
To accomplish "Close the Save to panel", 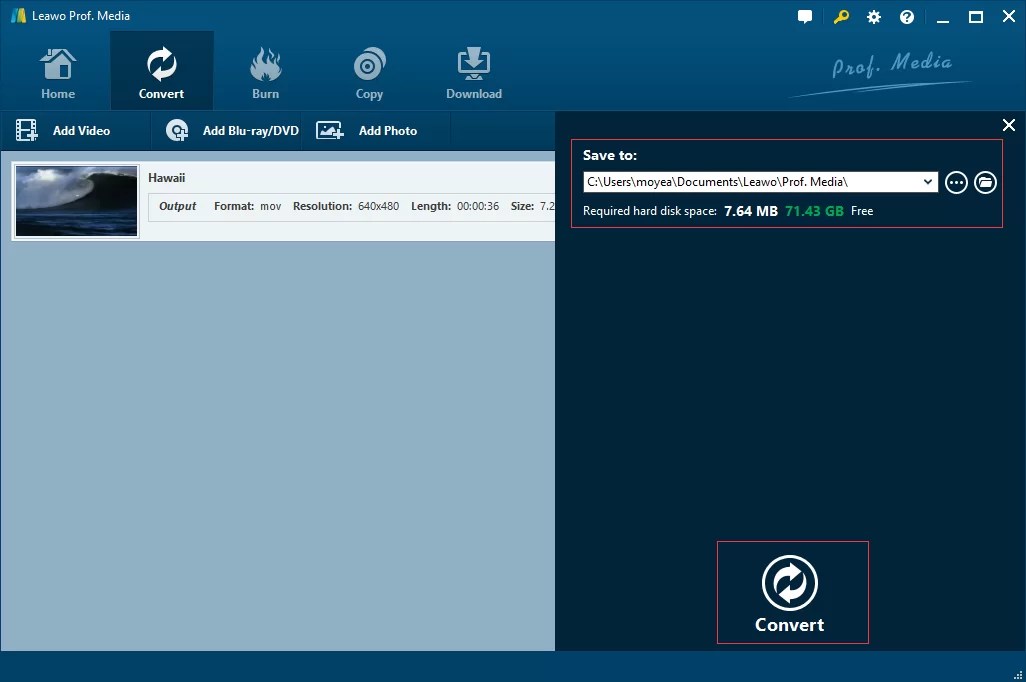I will coord(1008,125).
